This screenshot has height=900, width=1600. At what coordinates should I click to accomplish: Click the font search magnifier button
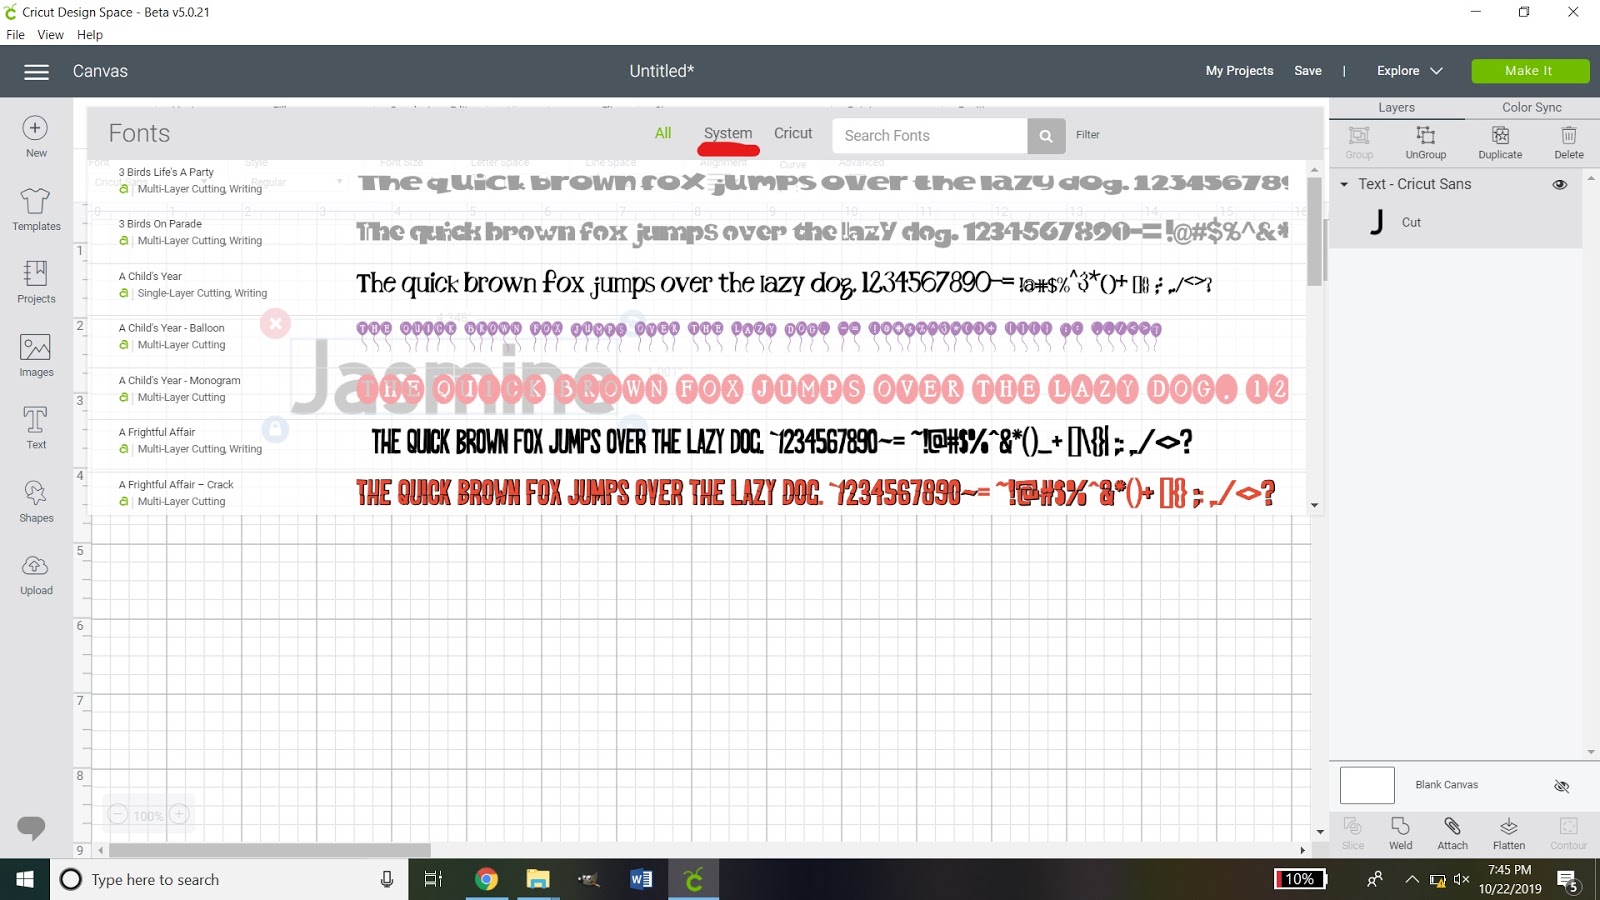click(x=1045, y=136)
